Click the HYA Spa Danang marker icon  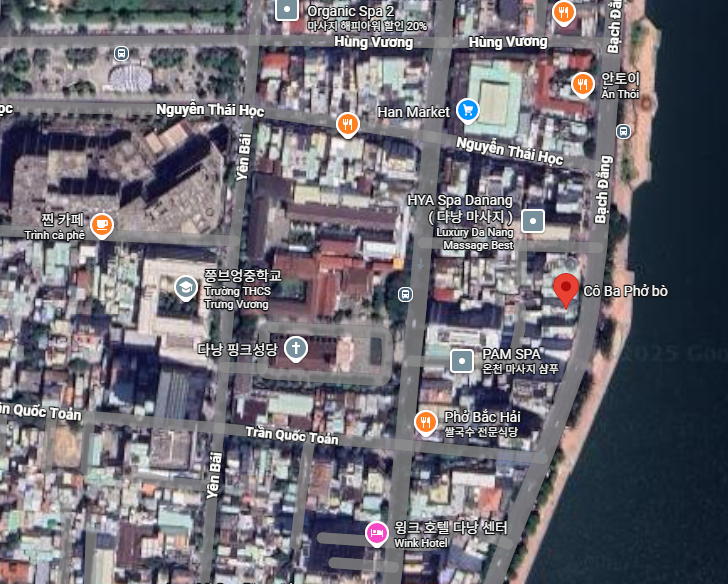point(534,221)
